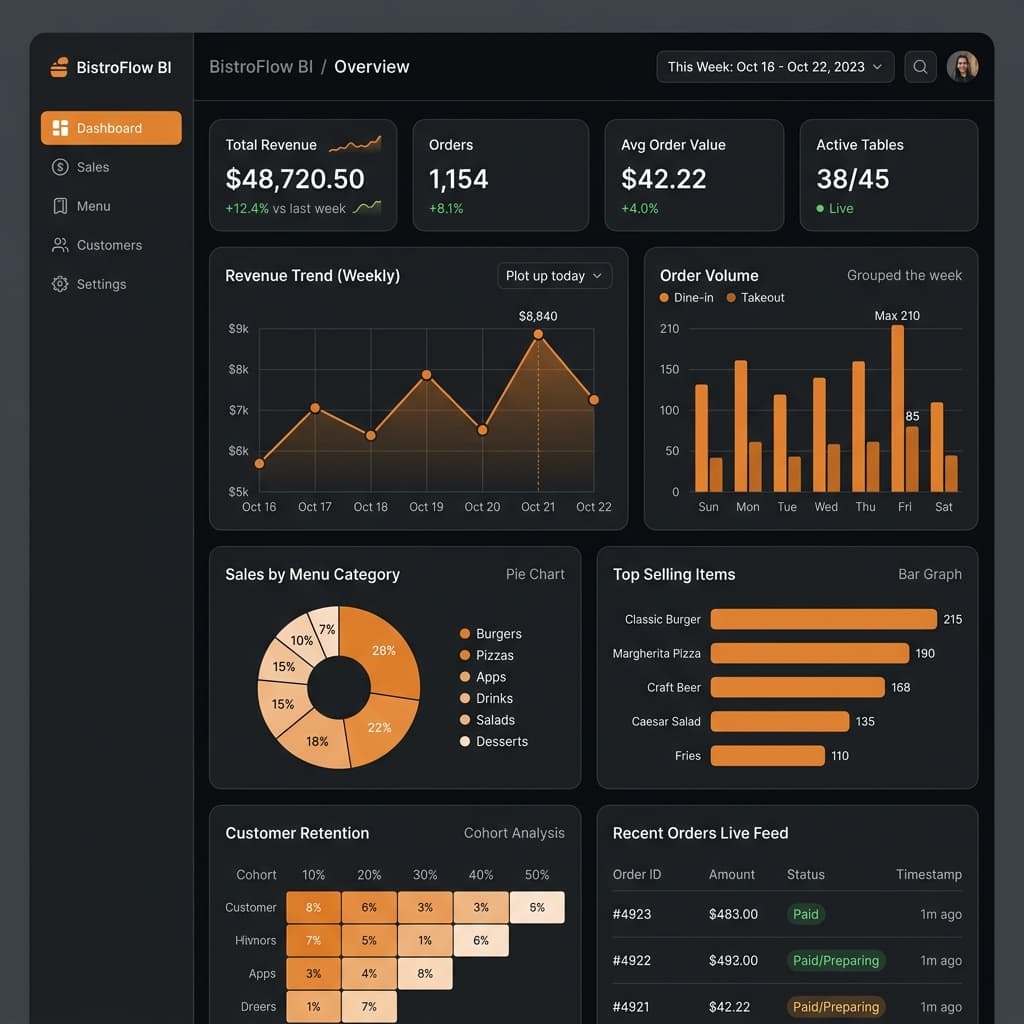The width and height of the screenshot is (1024, 1024).
Task: Click the Paid status badge for order #4923
Action: pyautogui.click(x=806, y=914)
